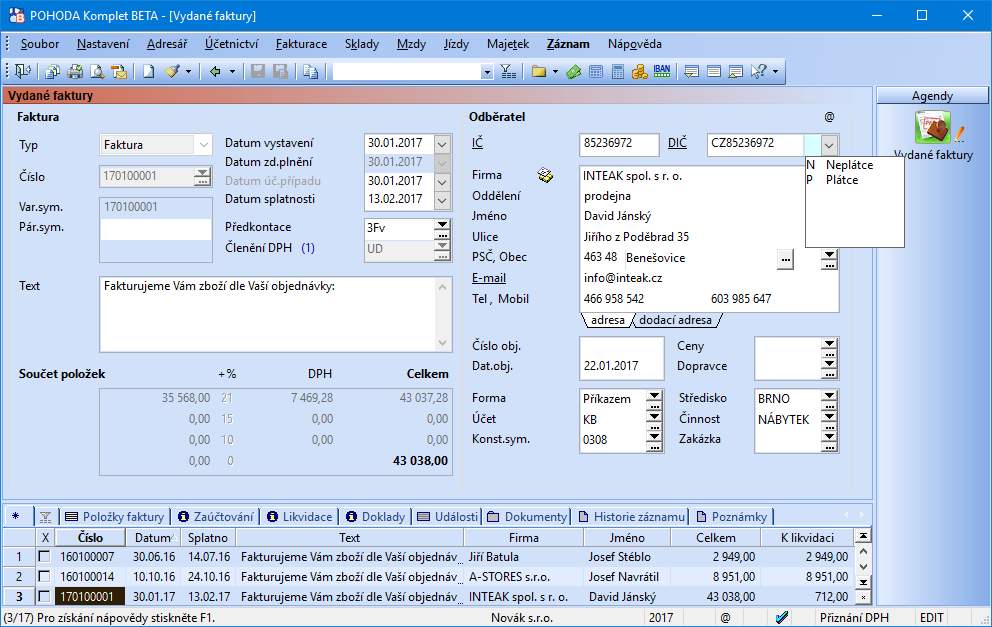Click the broom cleanup toolbar icon
Viewport: 992px width, 627px height.
pyautogui.click(x=172, y=71)
